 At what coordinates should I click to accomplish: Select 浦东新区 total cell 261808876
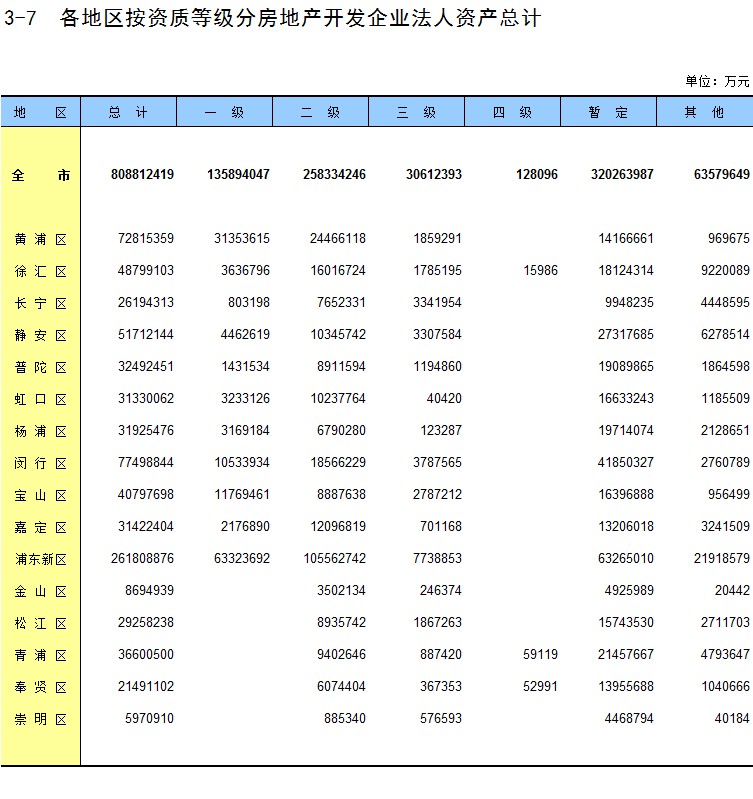coord(142,559)
